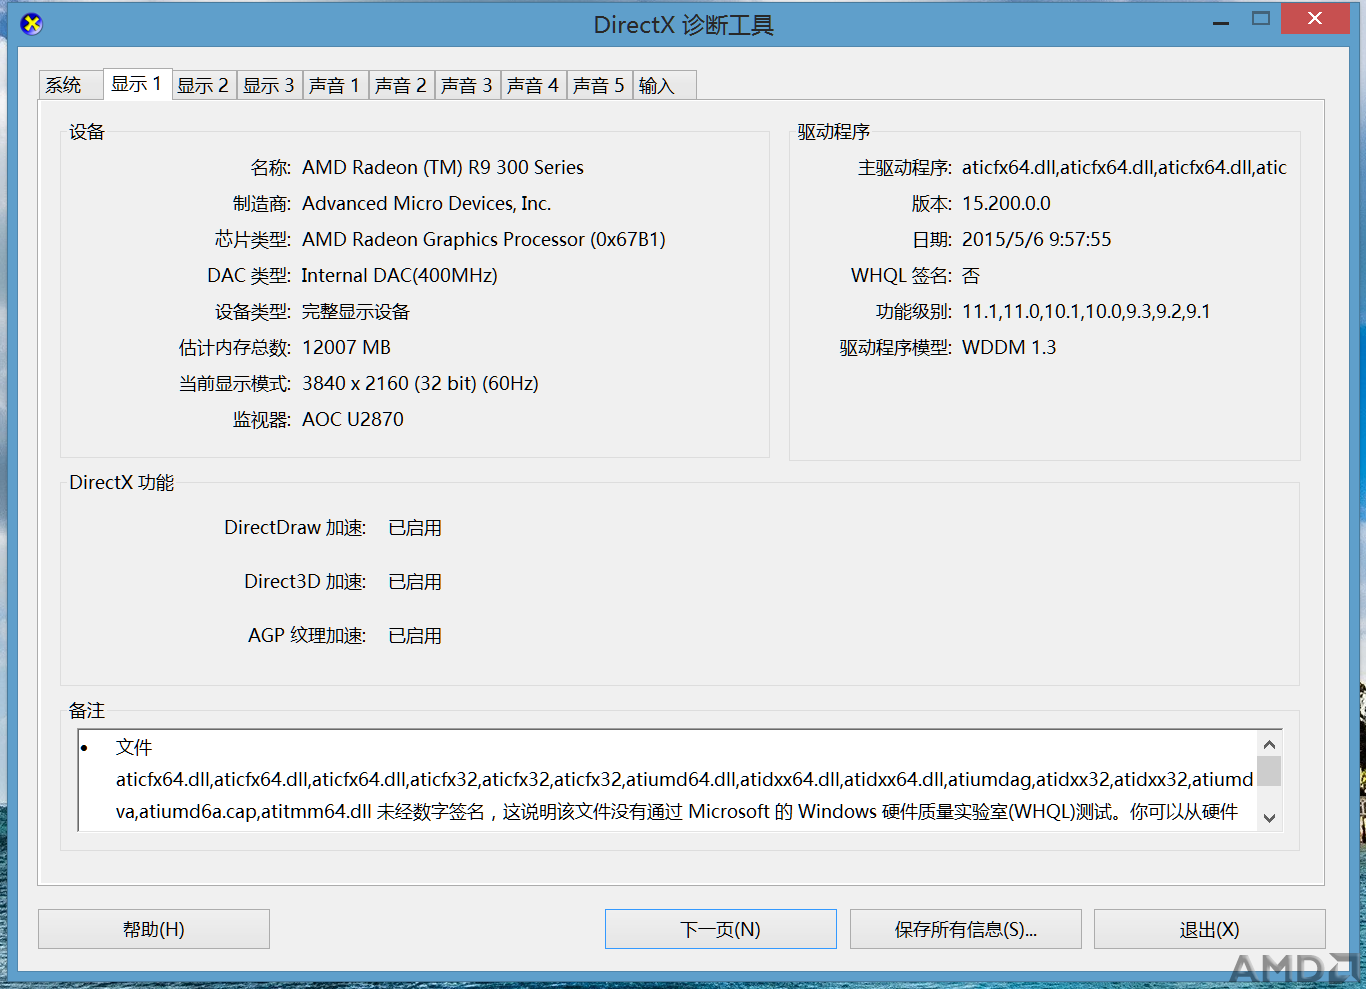1366x989 pixels.
Task: Click the notes scrollbar up arrow
Action: coord(1269,744)
